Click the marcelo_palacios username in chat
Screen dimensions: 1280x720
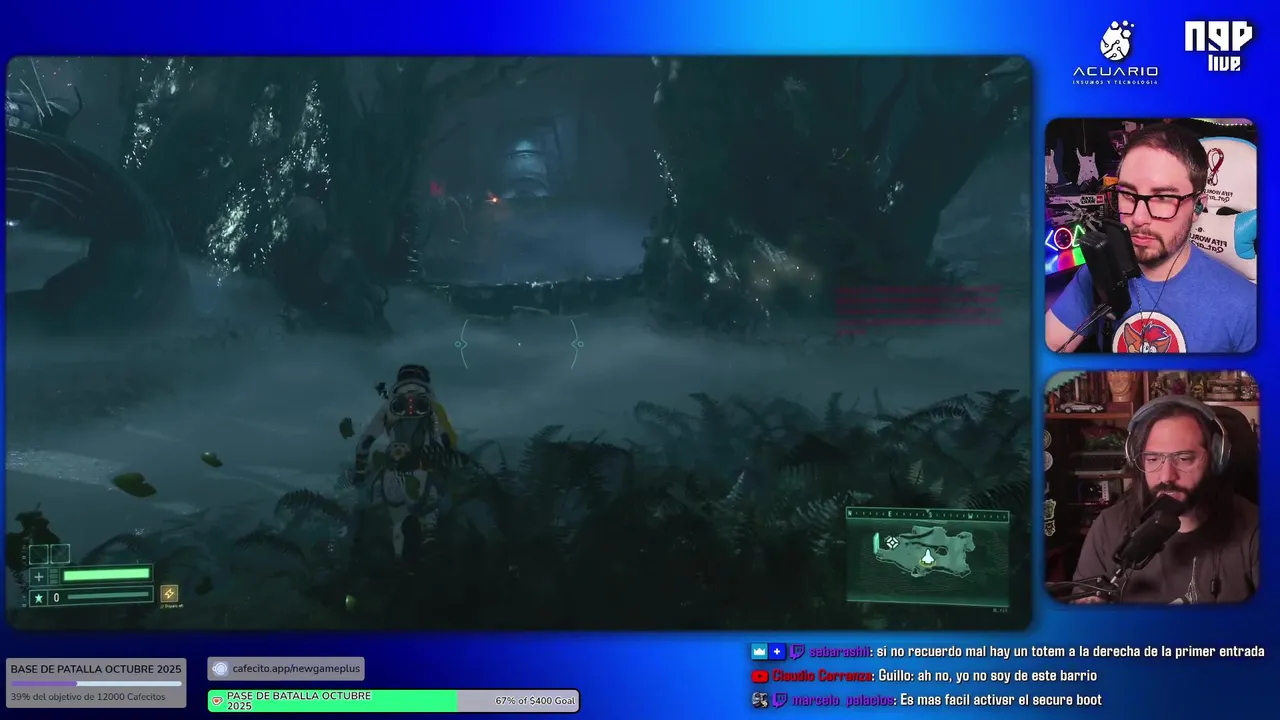coord(843,700)
